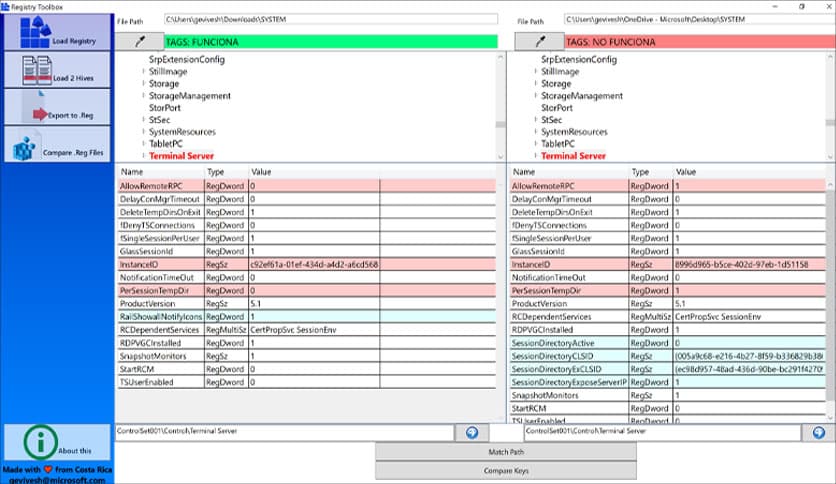Select AllowRemoteRPC row in the right table

668,186
